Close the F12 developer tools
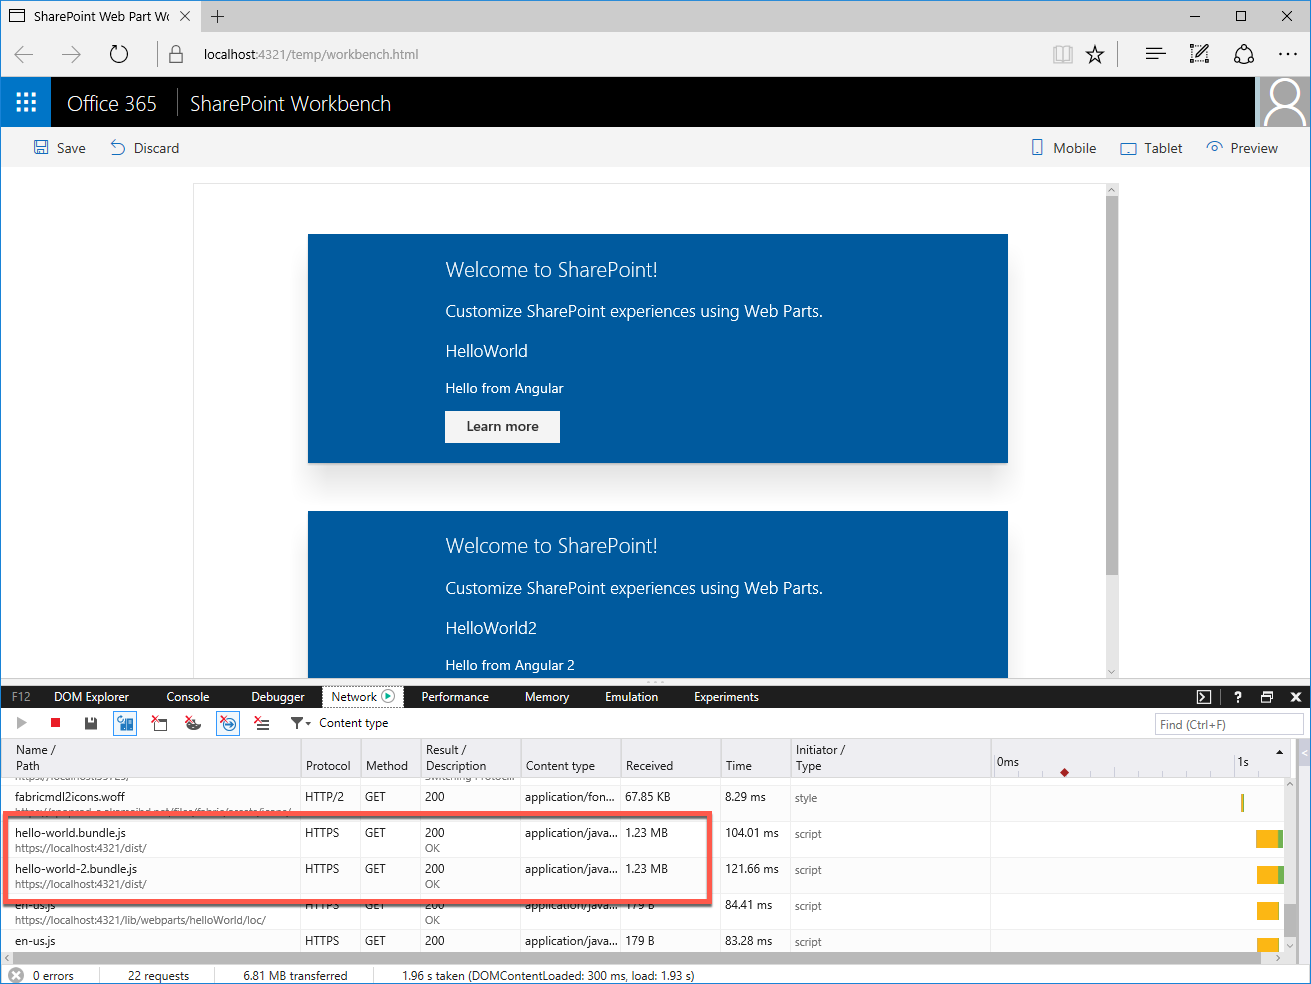The width and height of the screenshot is (1311, 984). [x=1296, y=697]
